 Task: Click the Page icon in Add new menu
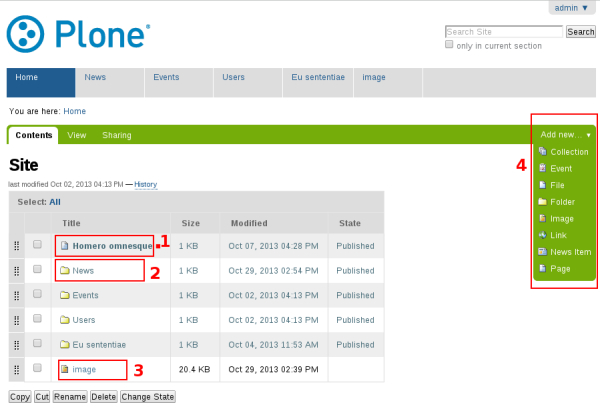tap(543, 268)
